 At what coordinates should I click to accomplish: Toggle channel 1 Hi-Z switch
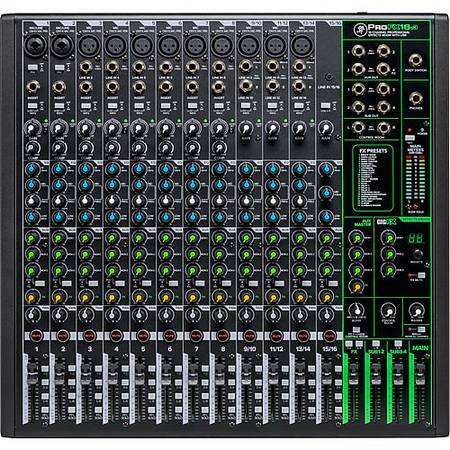point(32,67)
